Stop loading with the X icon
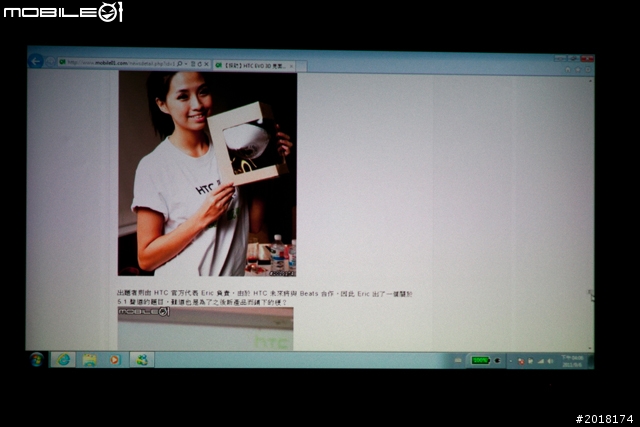The width and height of the screenshot is (640, 427). (x=207, y=64)
